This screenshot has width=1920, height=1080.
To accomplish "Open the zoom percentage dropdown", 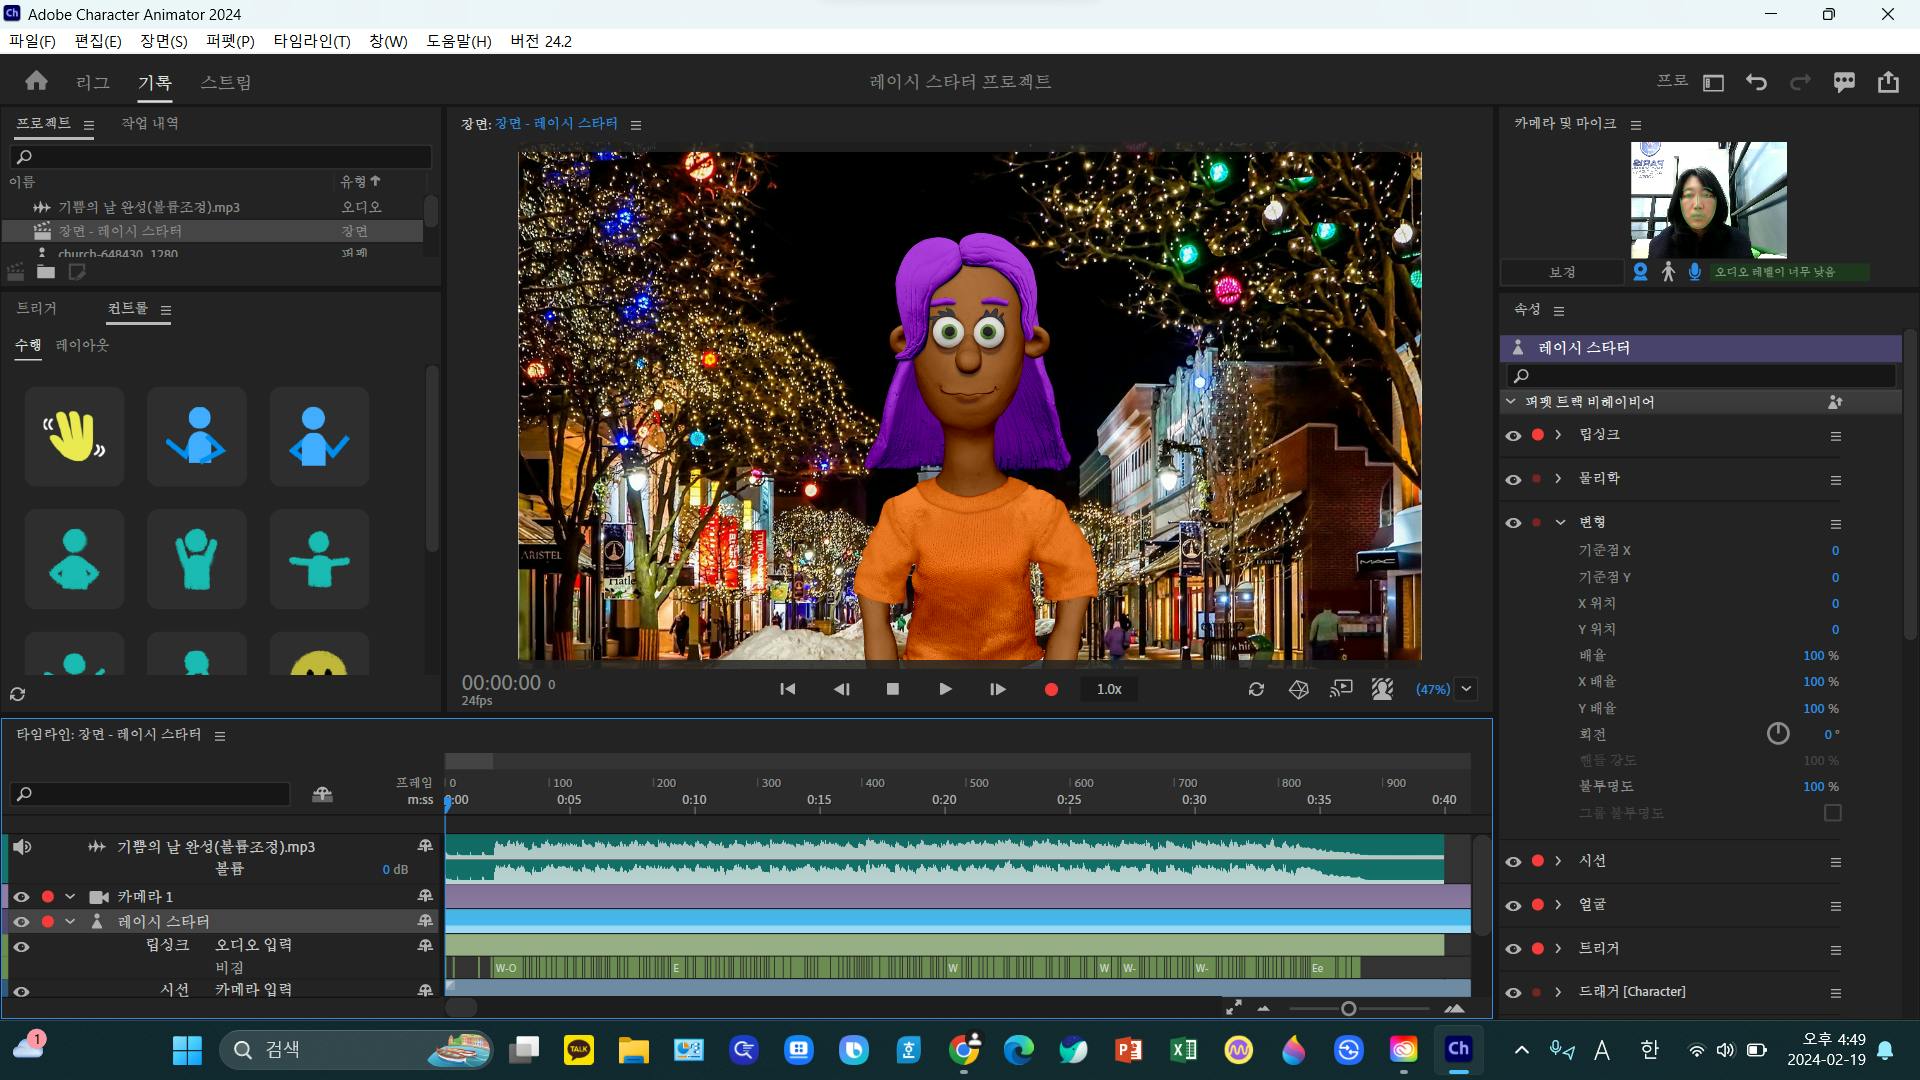I will [x=1466, y=689].
